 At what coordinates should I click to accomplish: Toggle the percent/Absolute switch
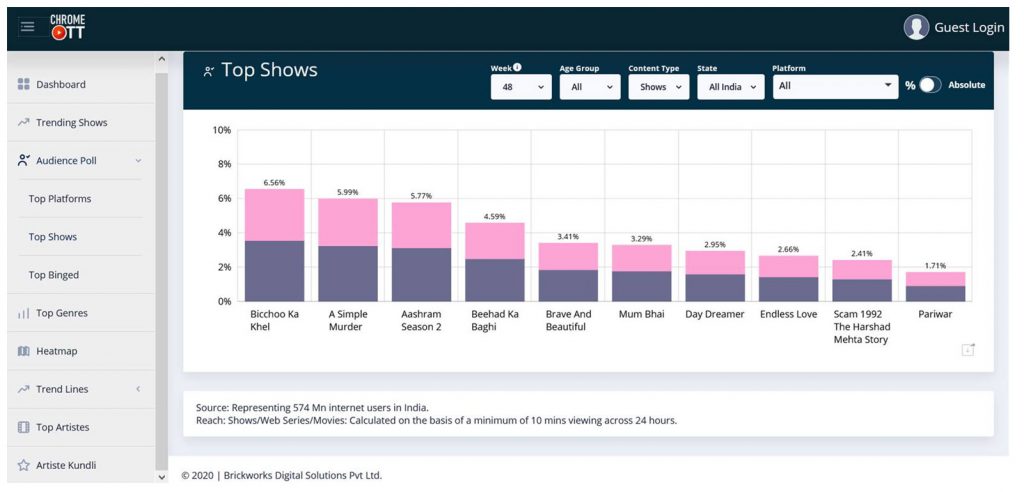tap(930, 86)
